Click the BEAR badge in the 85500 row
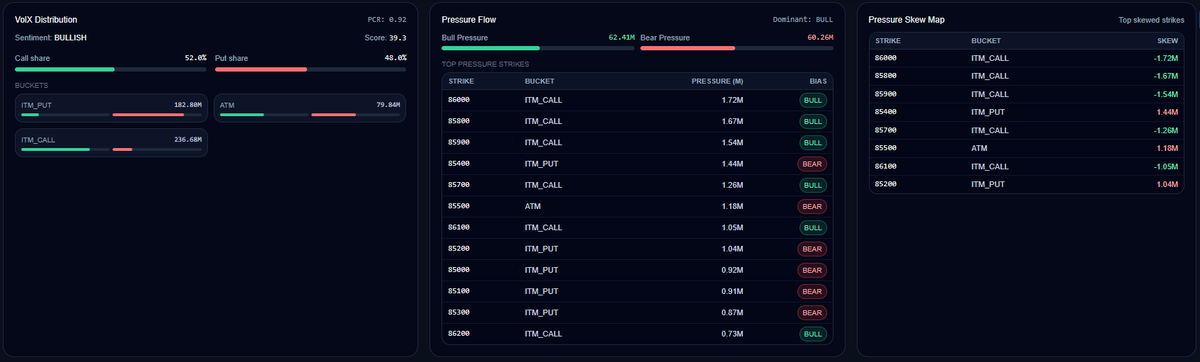This screenshot has width=1200, height=362. (x=812, y=206)
